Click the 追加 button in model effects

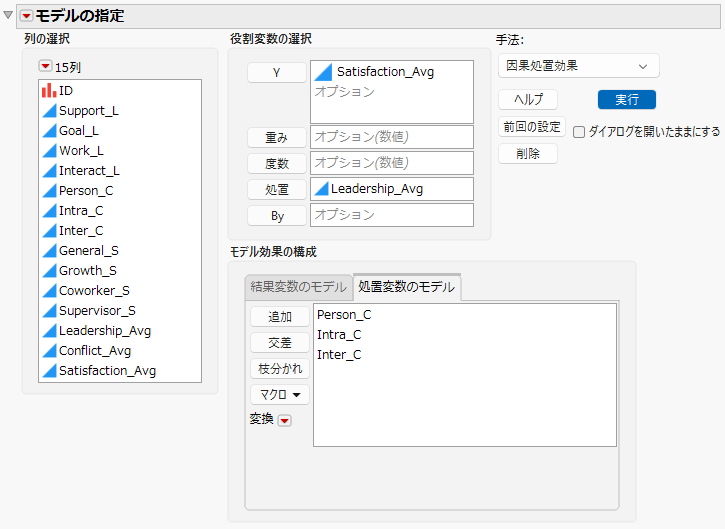pyautogui.click(x=280, y=317)
